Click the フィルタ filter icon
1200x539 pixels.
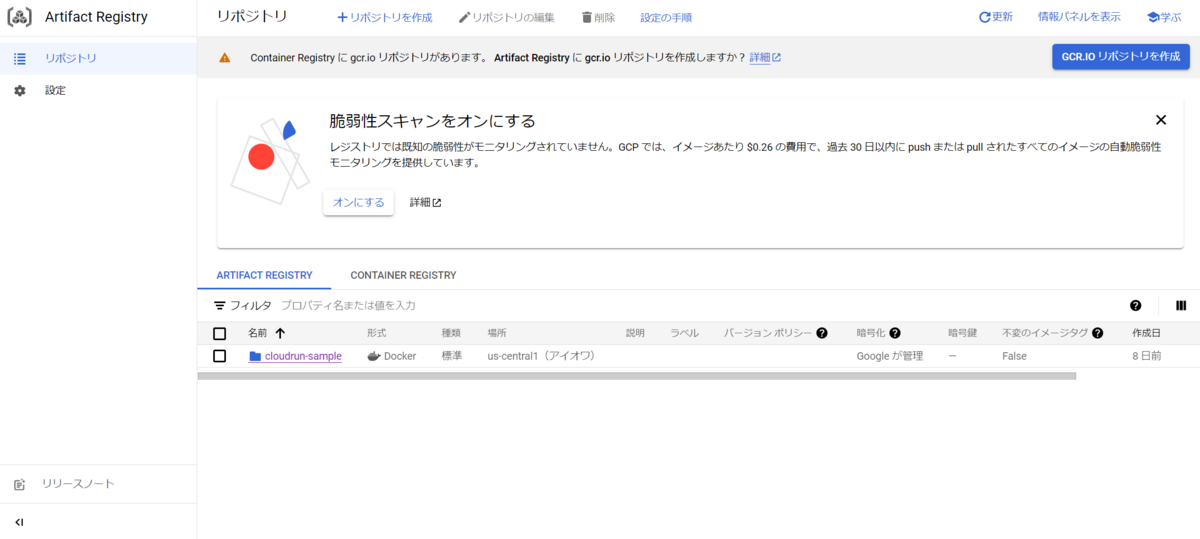click(x=220, y=305)
